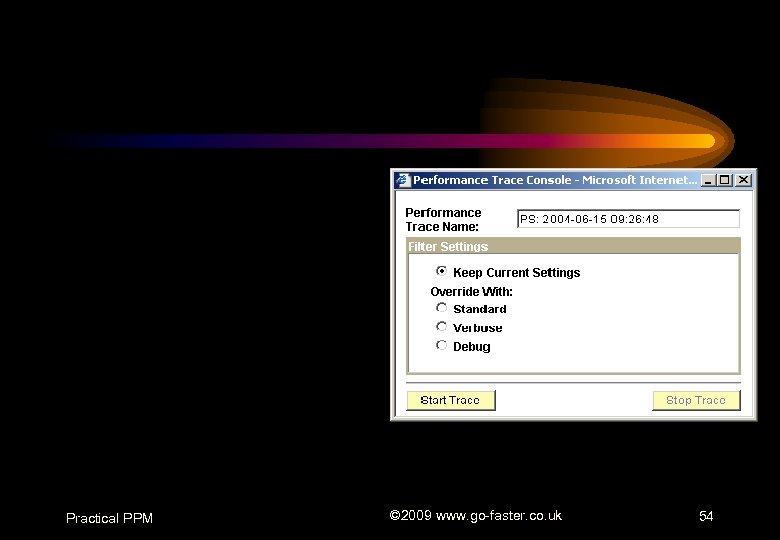
Task: Click the Practical PPM footer text
Action: pyautogui.click(x=109, y=518)
